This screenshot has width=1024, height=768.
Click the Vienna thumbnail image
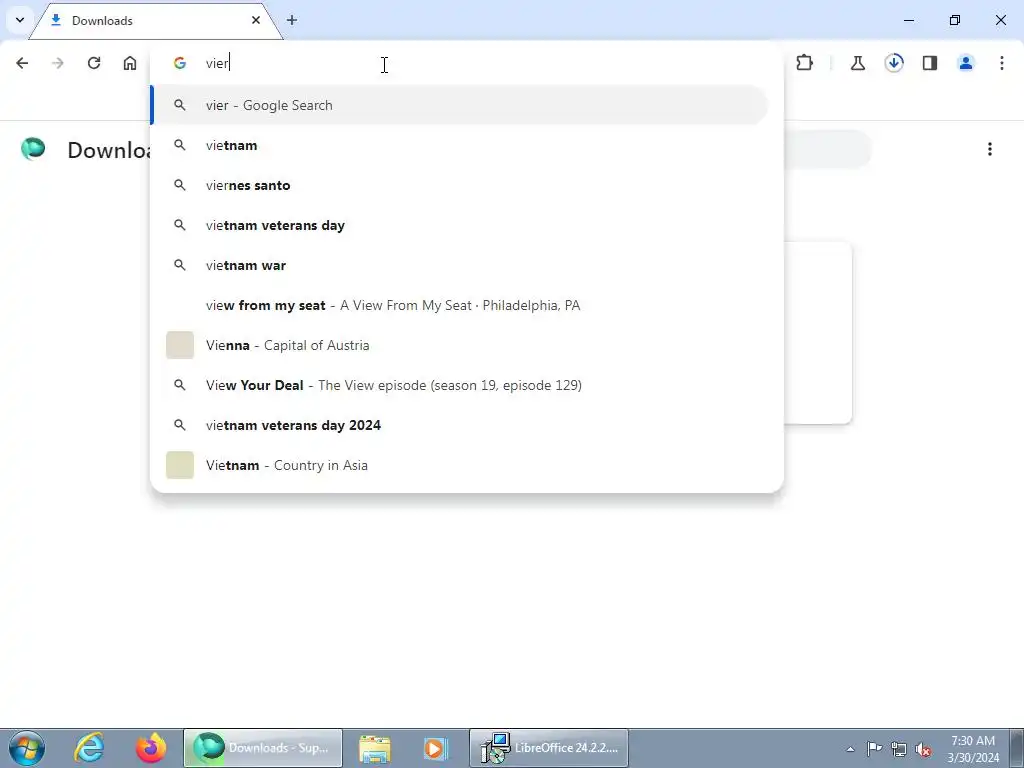(x=180, y=345)
